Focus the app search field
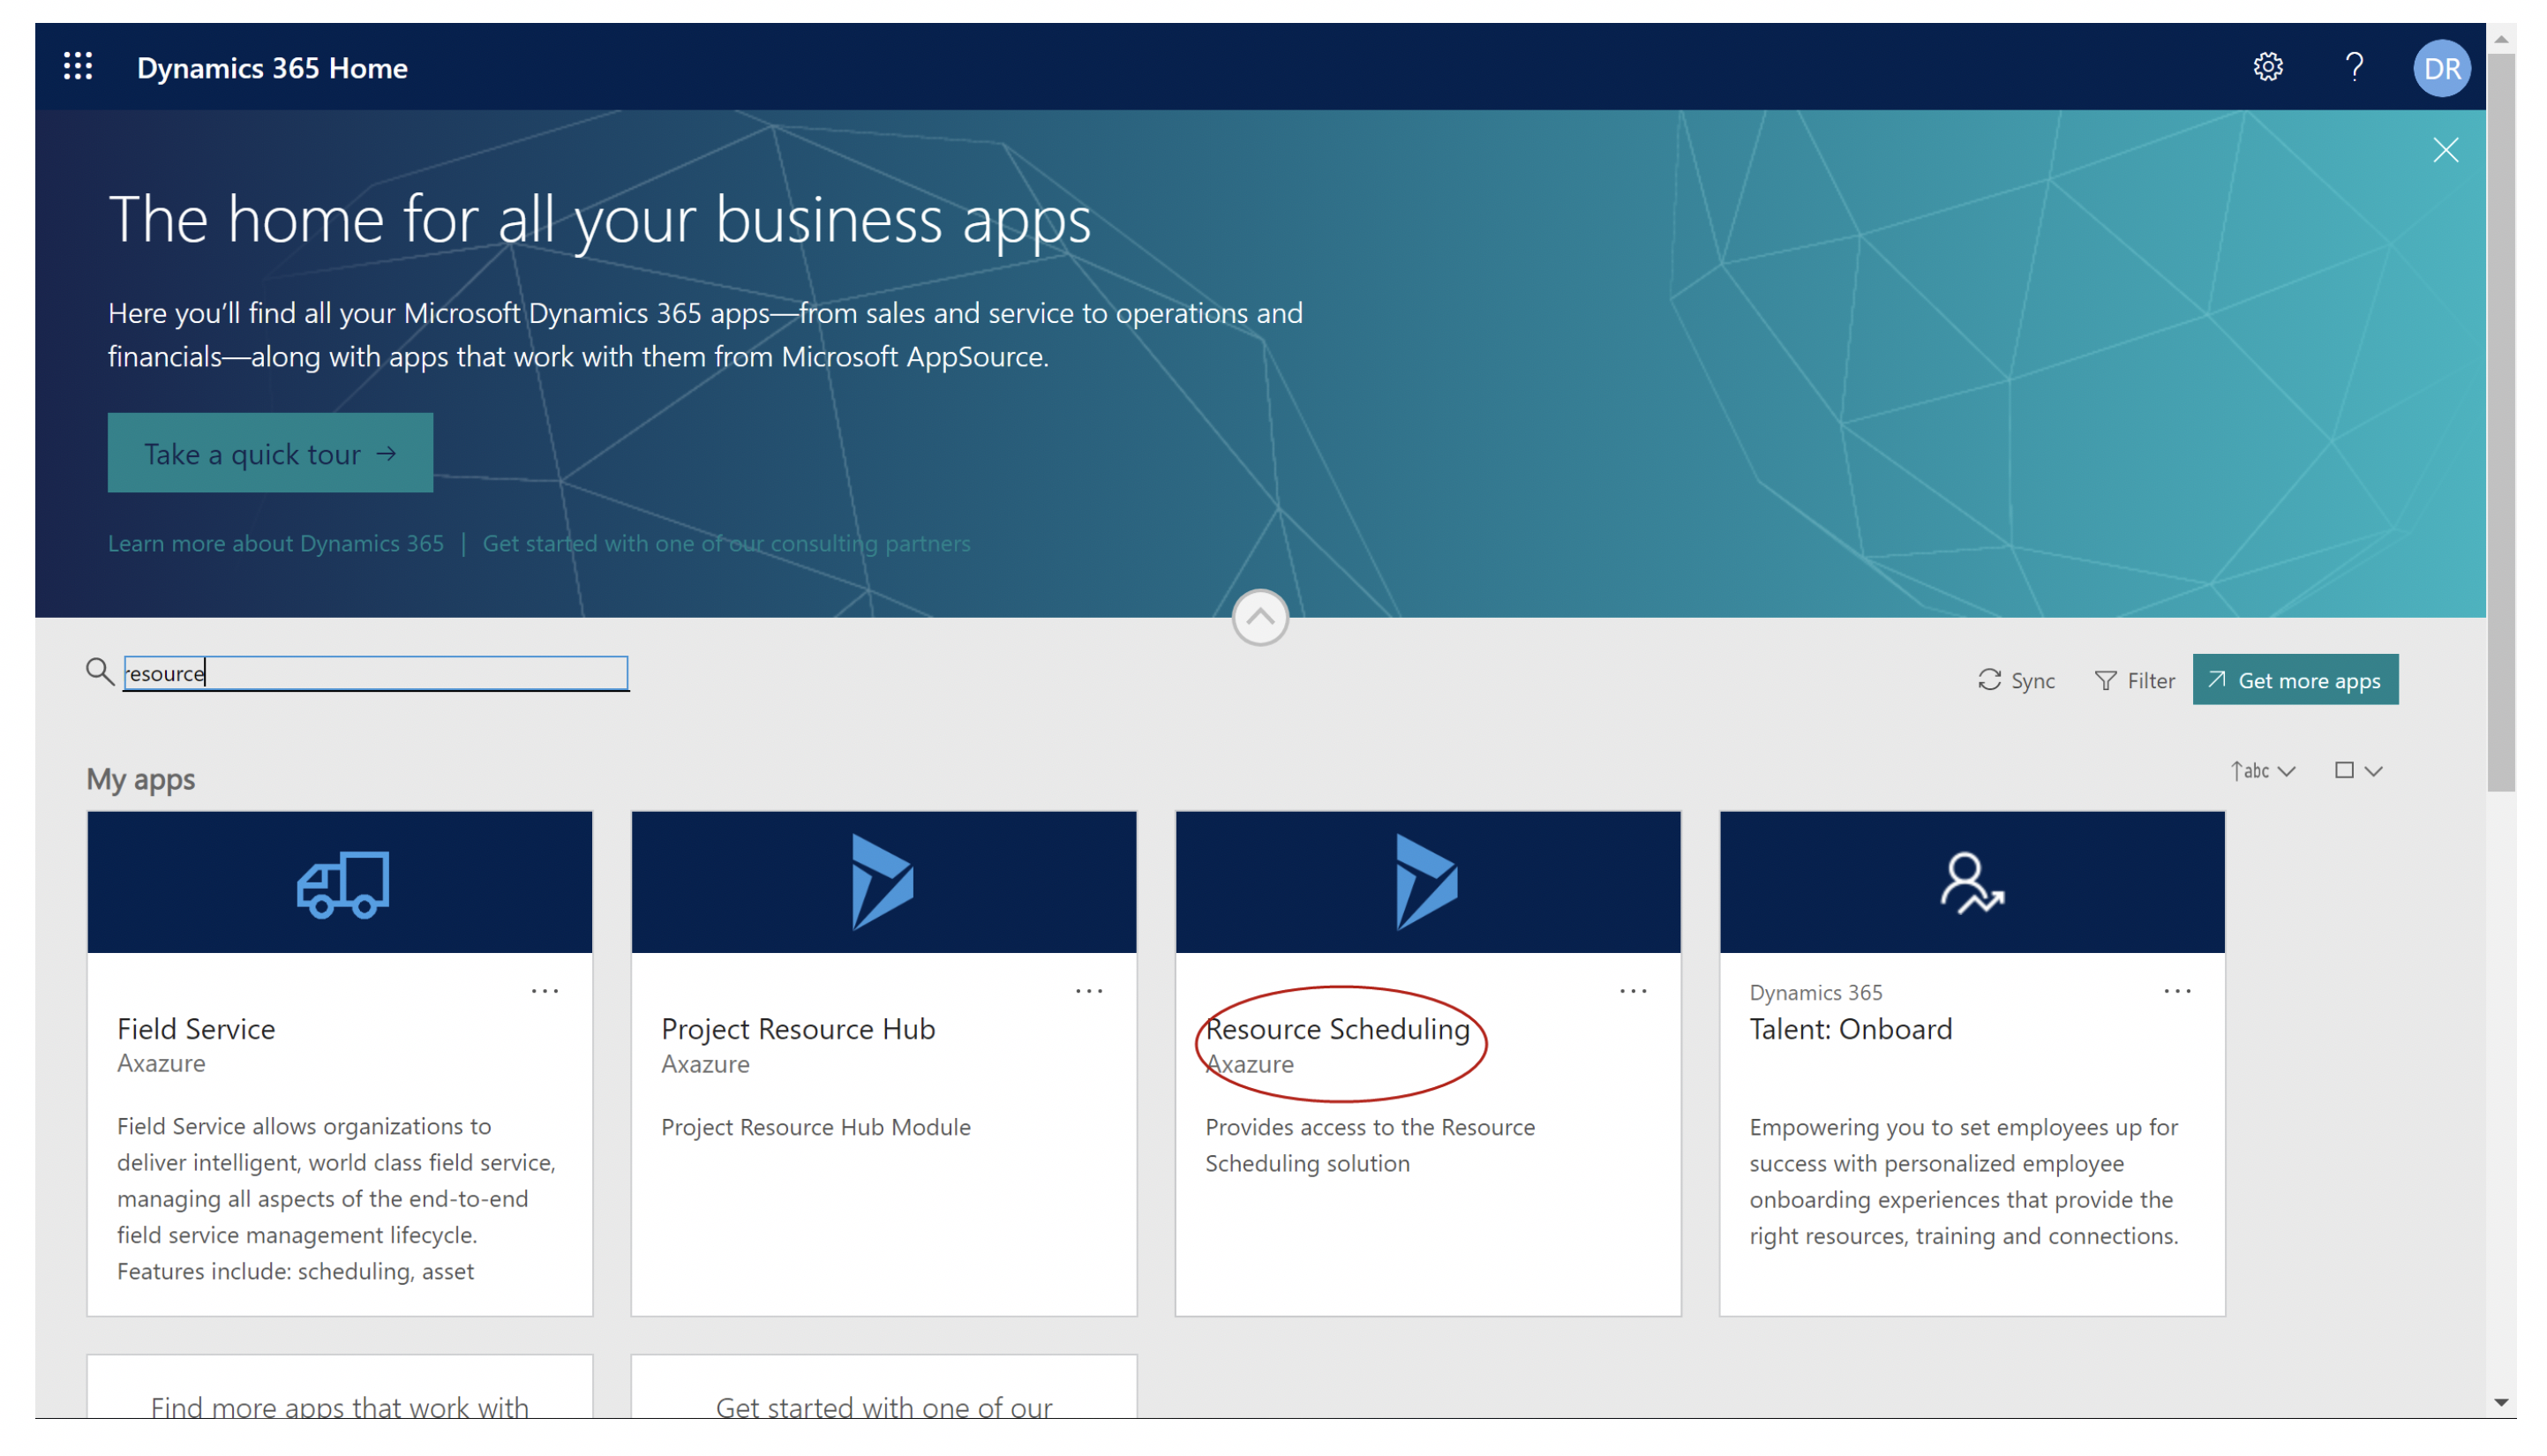 tap(375, 673)
